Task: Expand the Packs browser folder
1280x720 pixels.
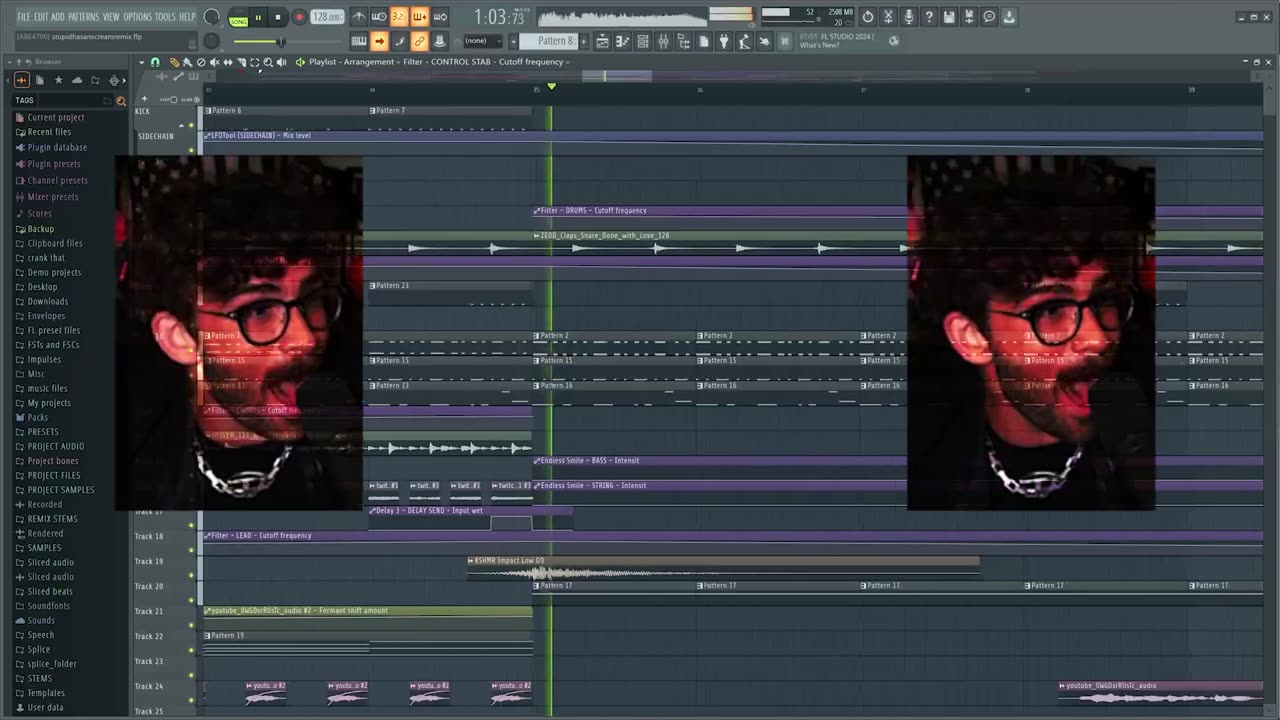Action: [37, 417]
